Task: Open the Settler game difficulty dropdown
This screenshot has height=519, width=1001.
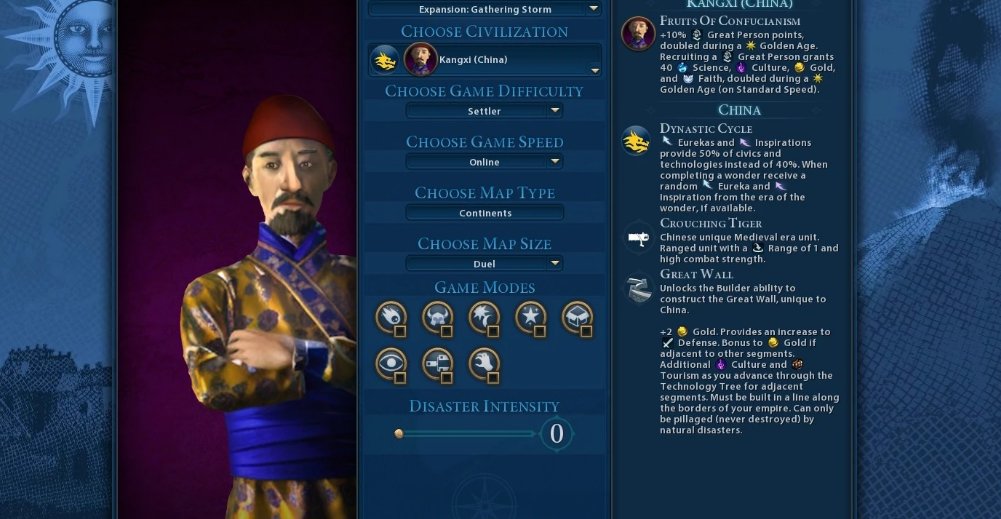Action: pos(485,111)
